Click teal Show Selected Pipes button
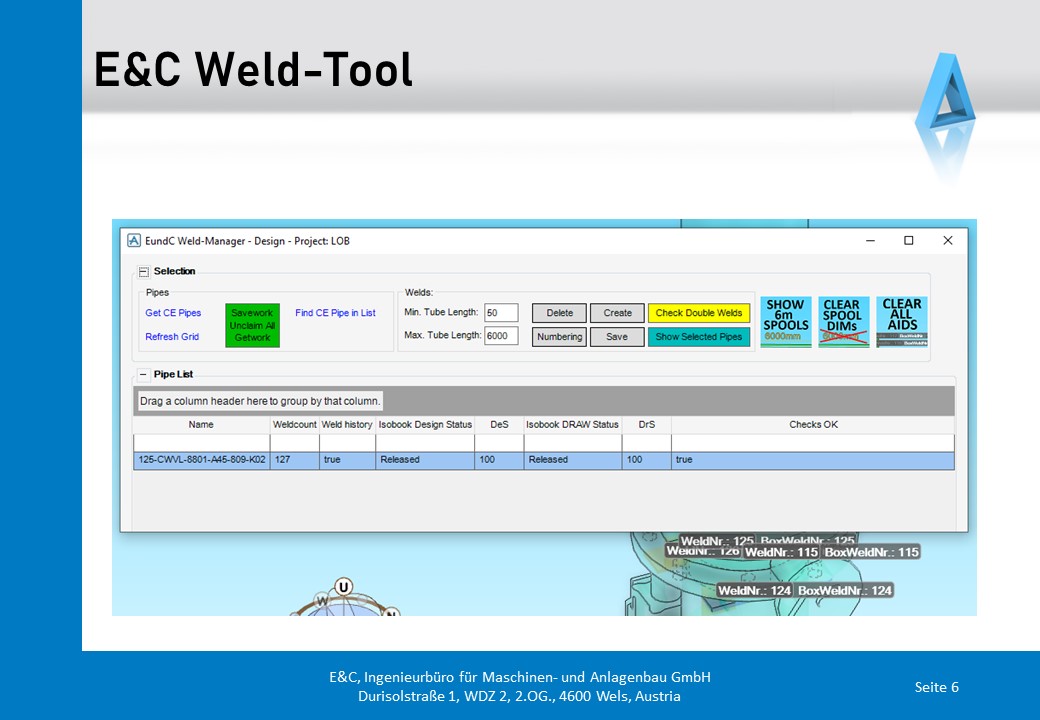 click(x=698, y=337)
